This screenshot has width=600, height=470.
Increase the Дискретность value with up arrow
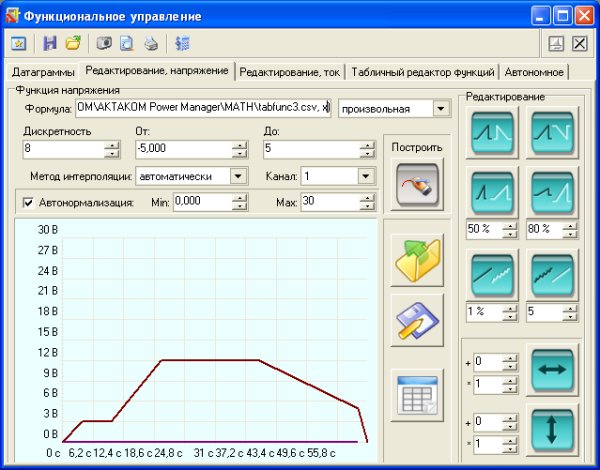[x=110, y=145]
